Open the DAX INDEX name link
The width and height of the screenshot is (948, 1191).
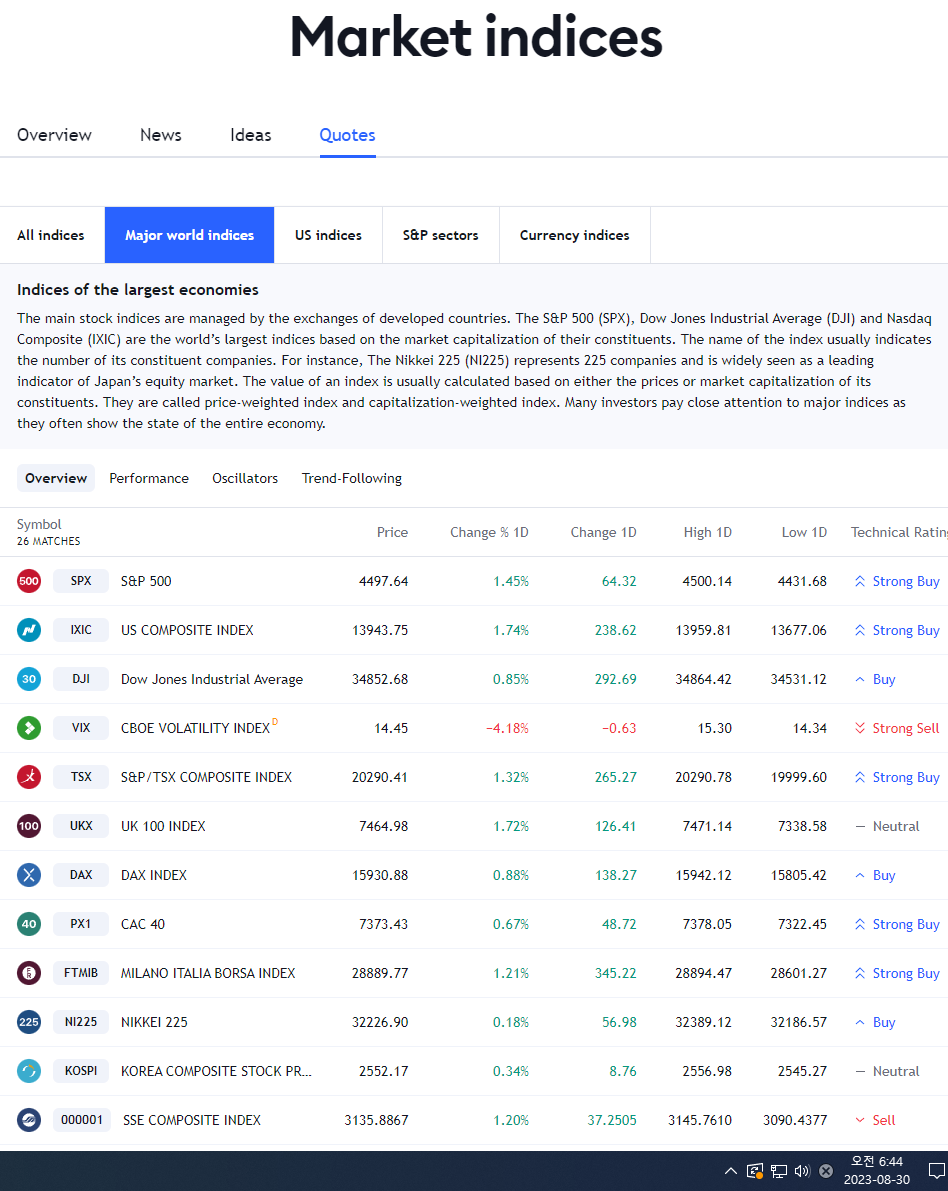(x=153, y=875)
